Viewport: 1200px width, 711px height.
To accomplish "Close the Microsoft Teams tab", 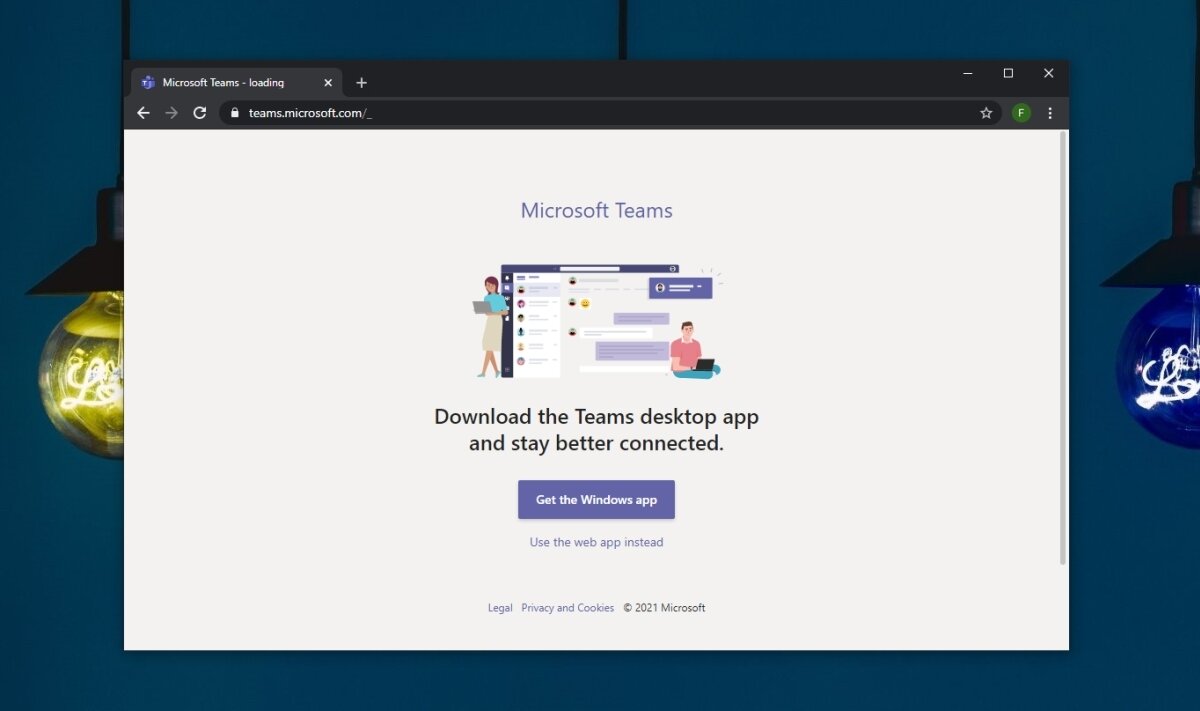I will [x=327, y=82].
